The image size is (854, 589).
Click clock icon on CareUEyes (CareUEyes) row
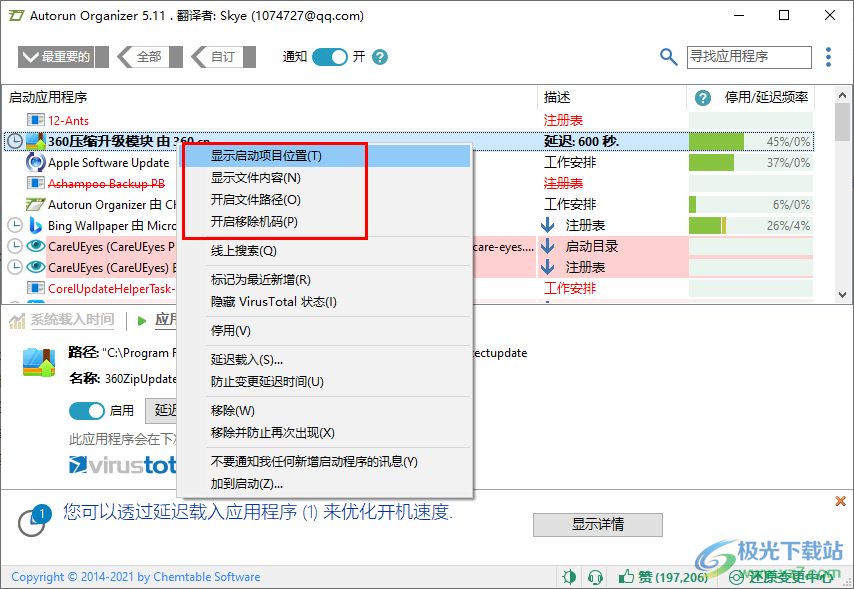click(x=15, y=267)
